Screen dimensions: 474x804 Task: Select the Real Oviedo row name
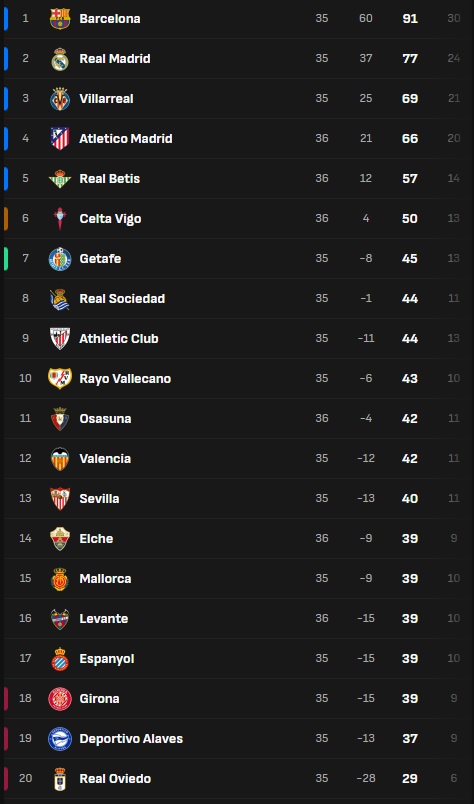tap(115, 779)
